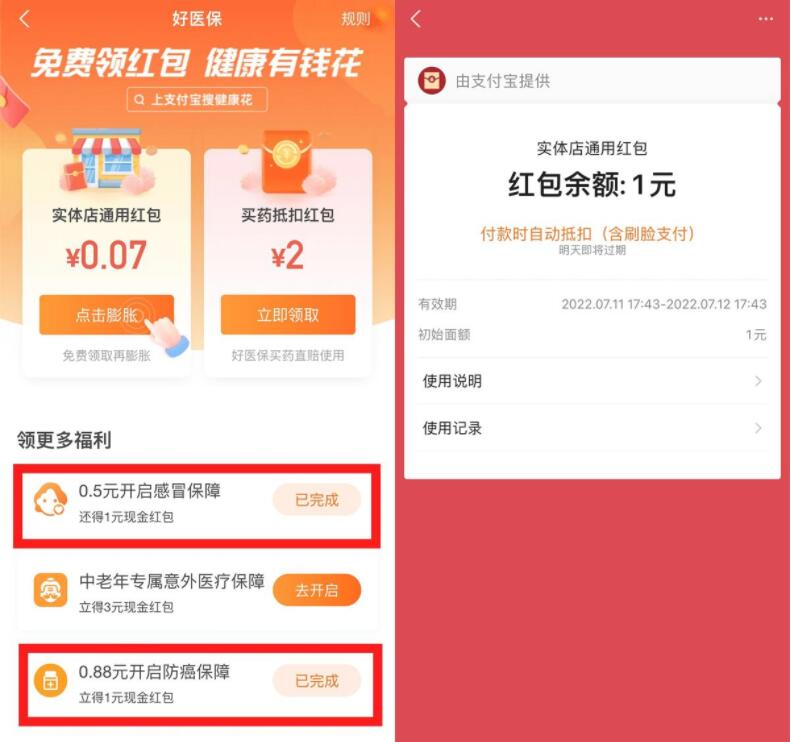Screen dimensions: 791x742
Task: Tap the cancer protection icon
Action: [x=50, y=681]
